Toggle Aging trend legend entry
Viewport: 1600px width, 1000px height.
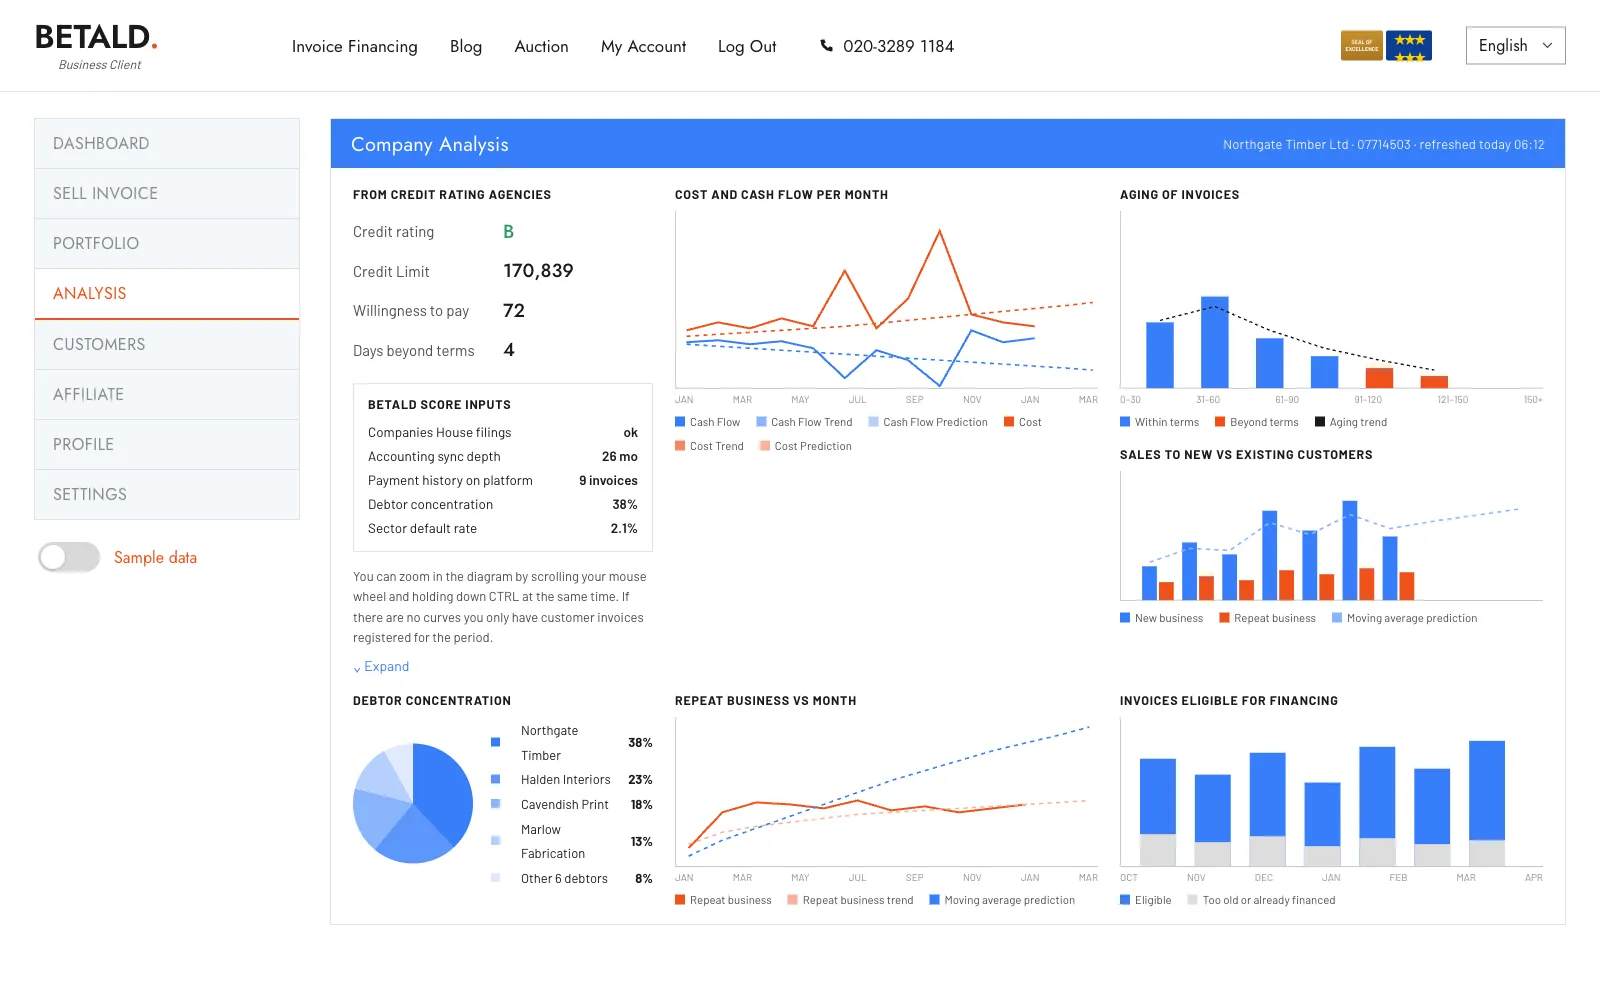click(1351, 422)
